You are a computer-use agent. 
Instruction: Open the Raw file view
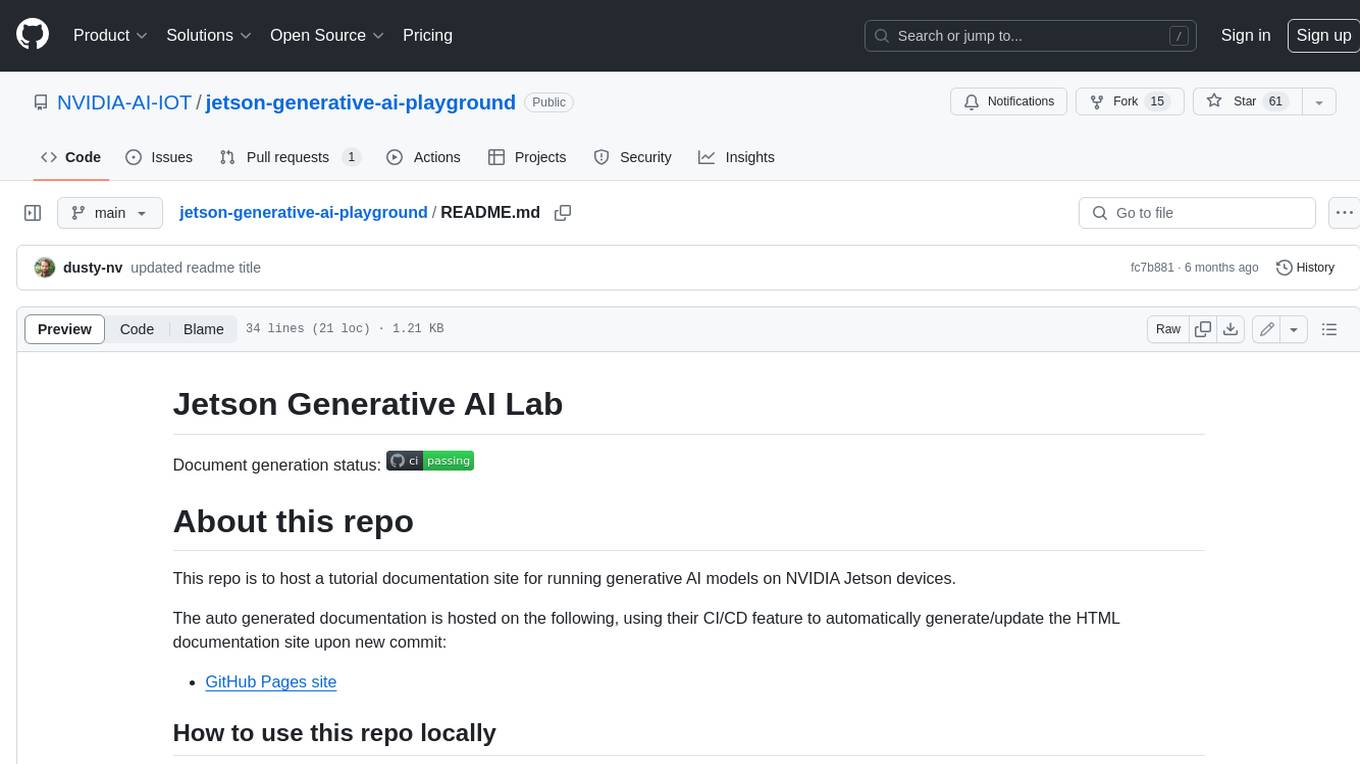(x=1168, y=329)
